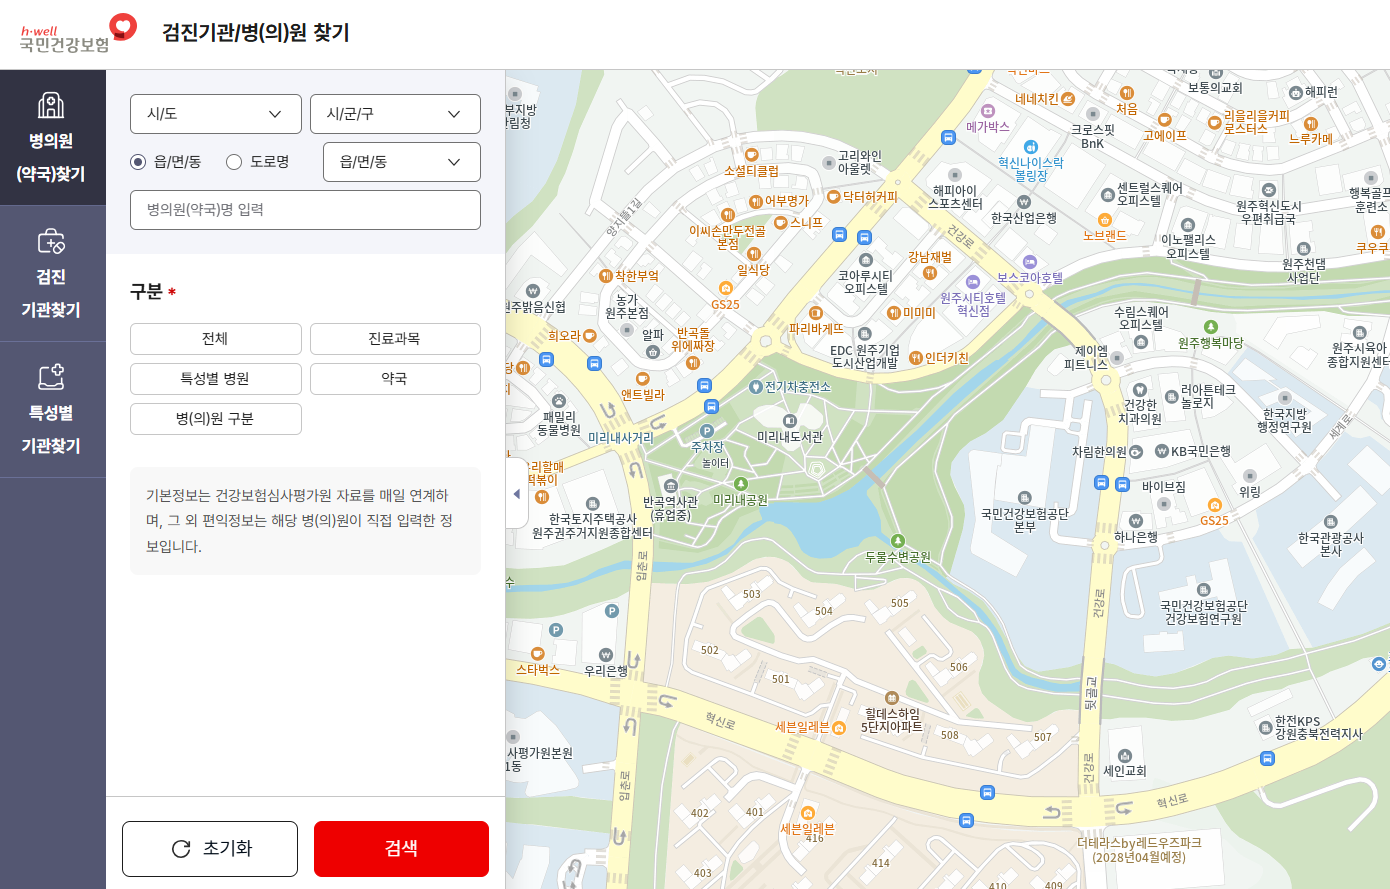Expand the 읍/면/동 dropdown
The height and width of the screenshot is (889, 1390).
[402, 162]
